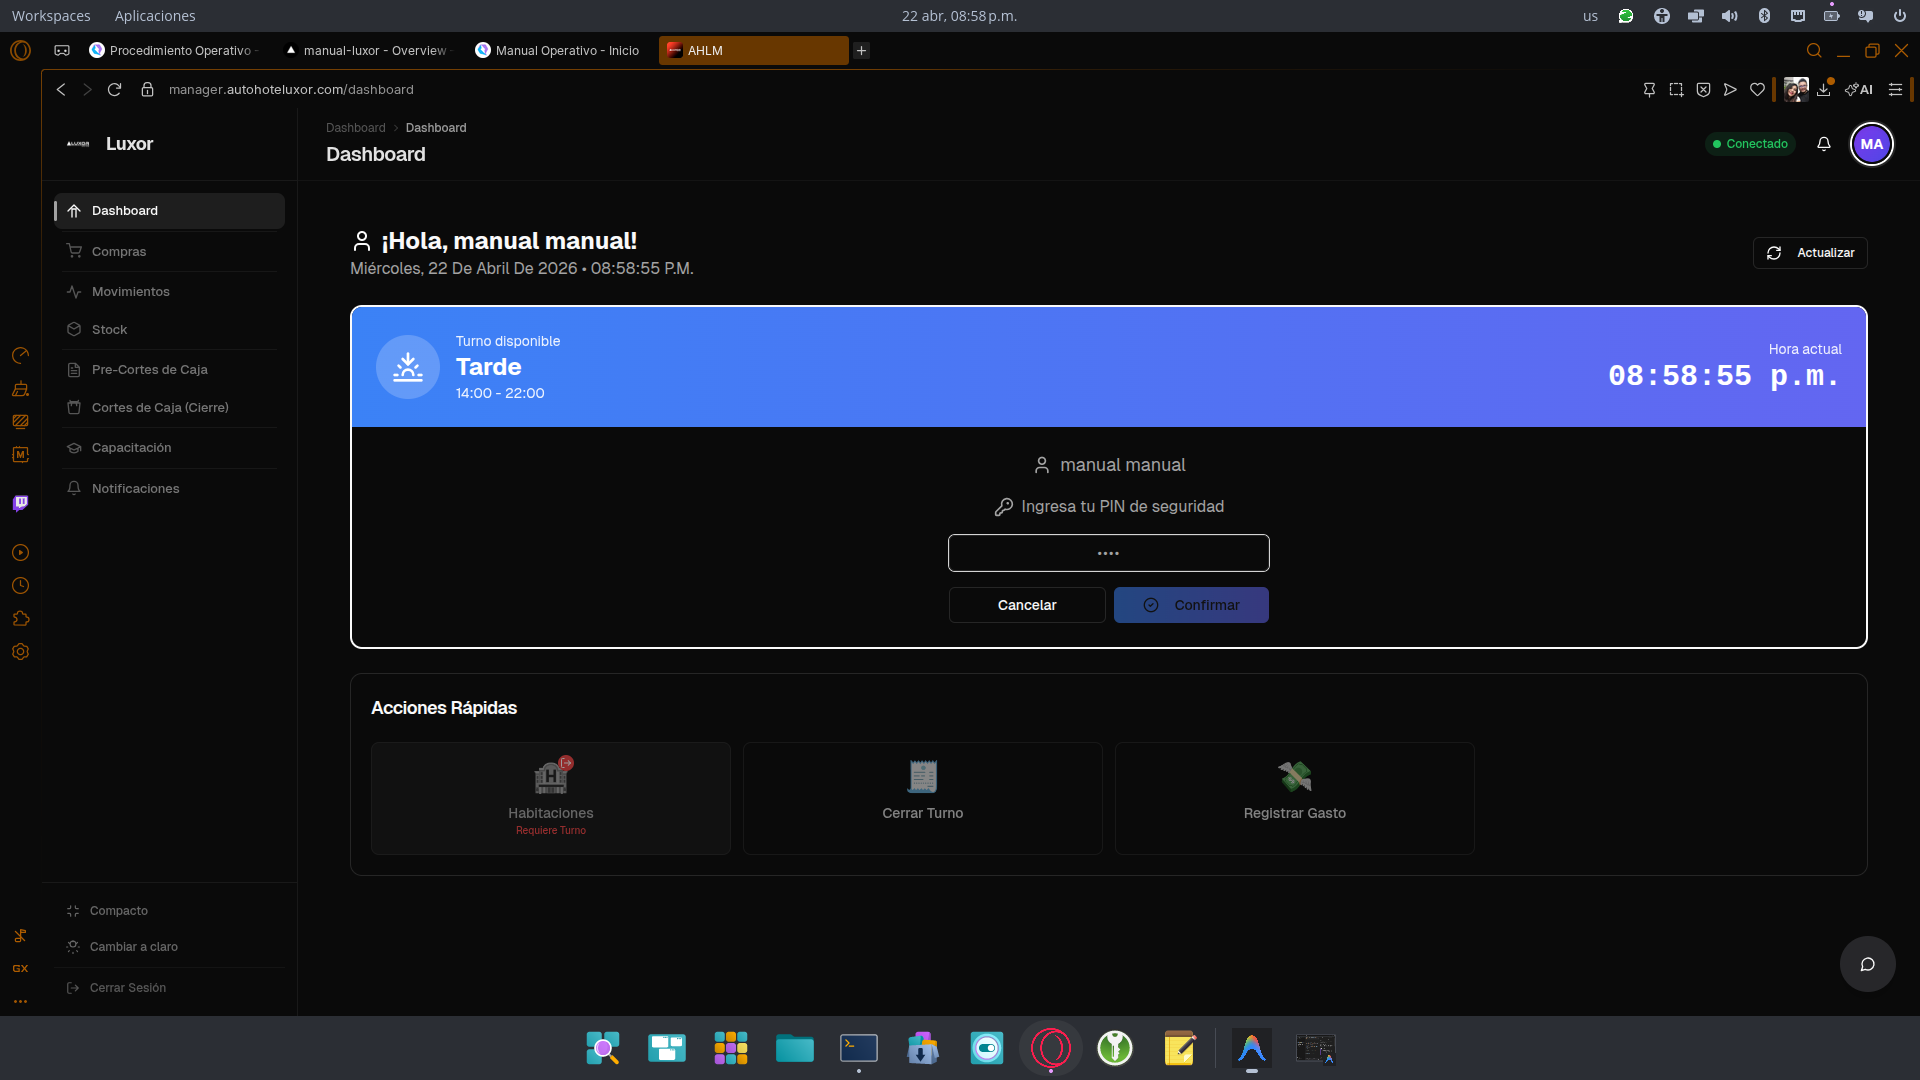Open the MA user avatar menu
This screenshot has height=1080, width=1920.
click(1872, 144)
